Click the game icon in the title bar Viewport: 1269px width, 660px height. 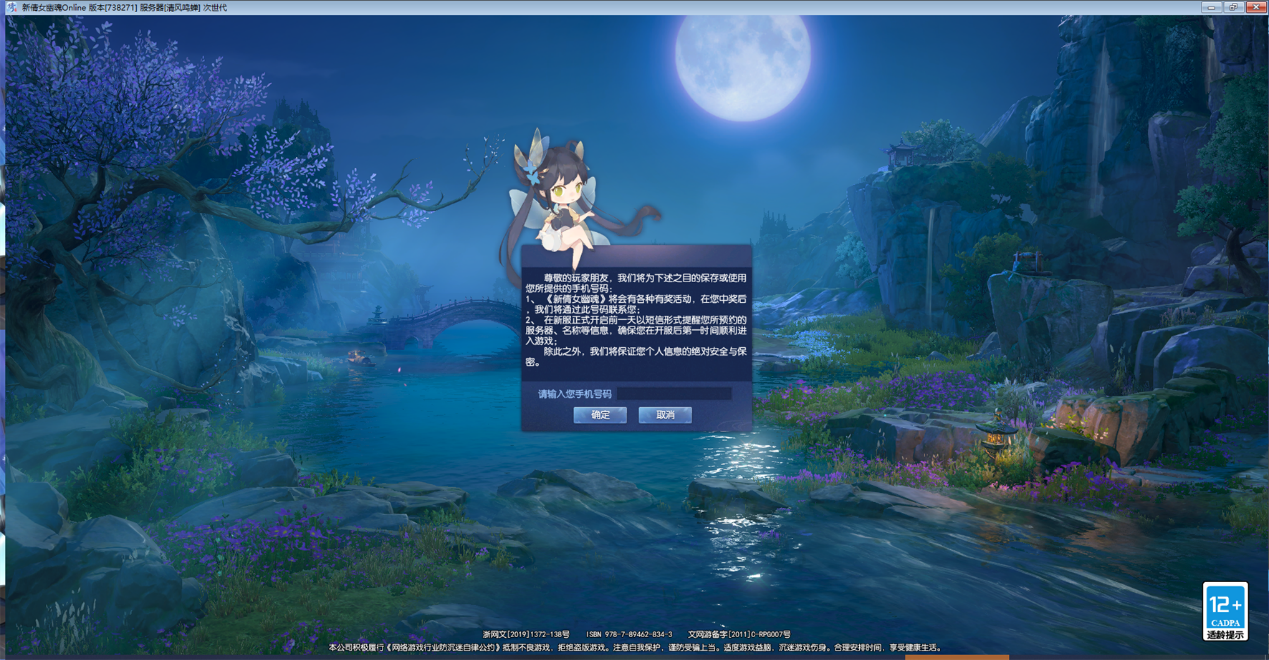tap(11, 7)
